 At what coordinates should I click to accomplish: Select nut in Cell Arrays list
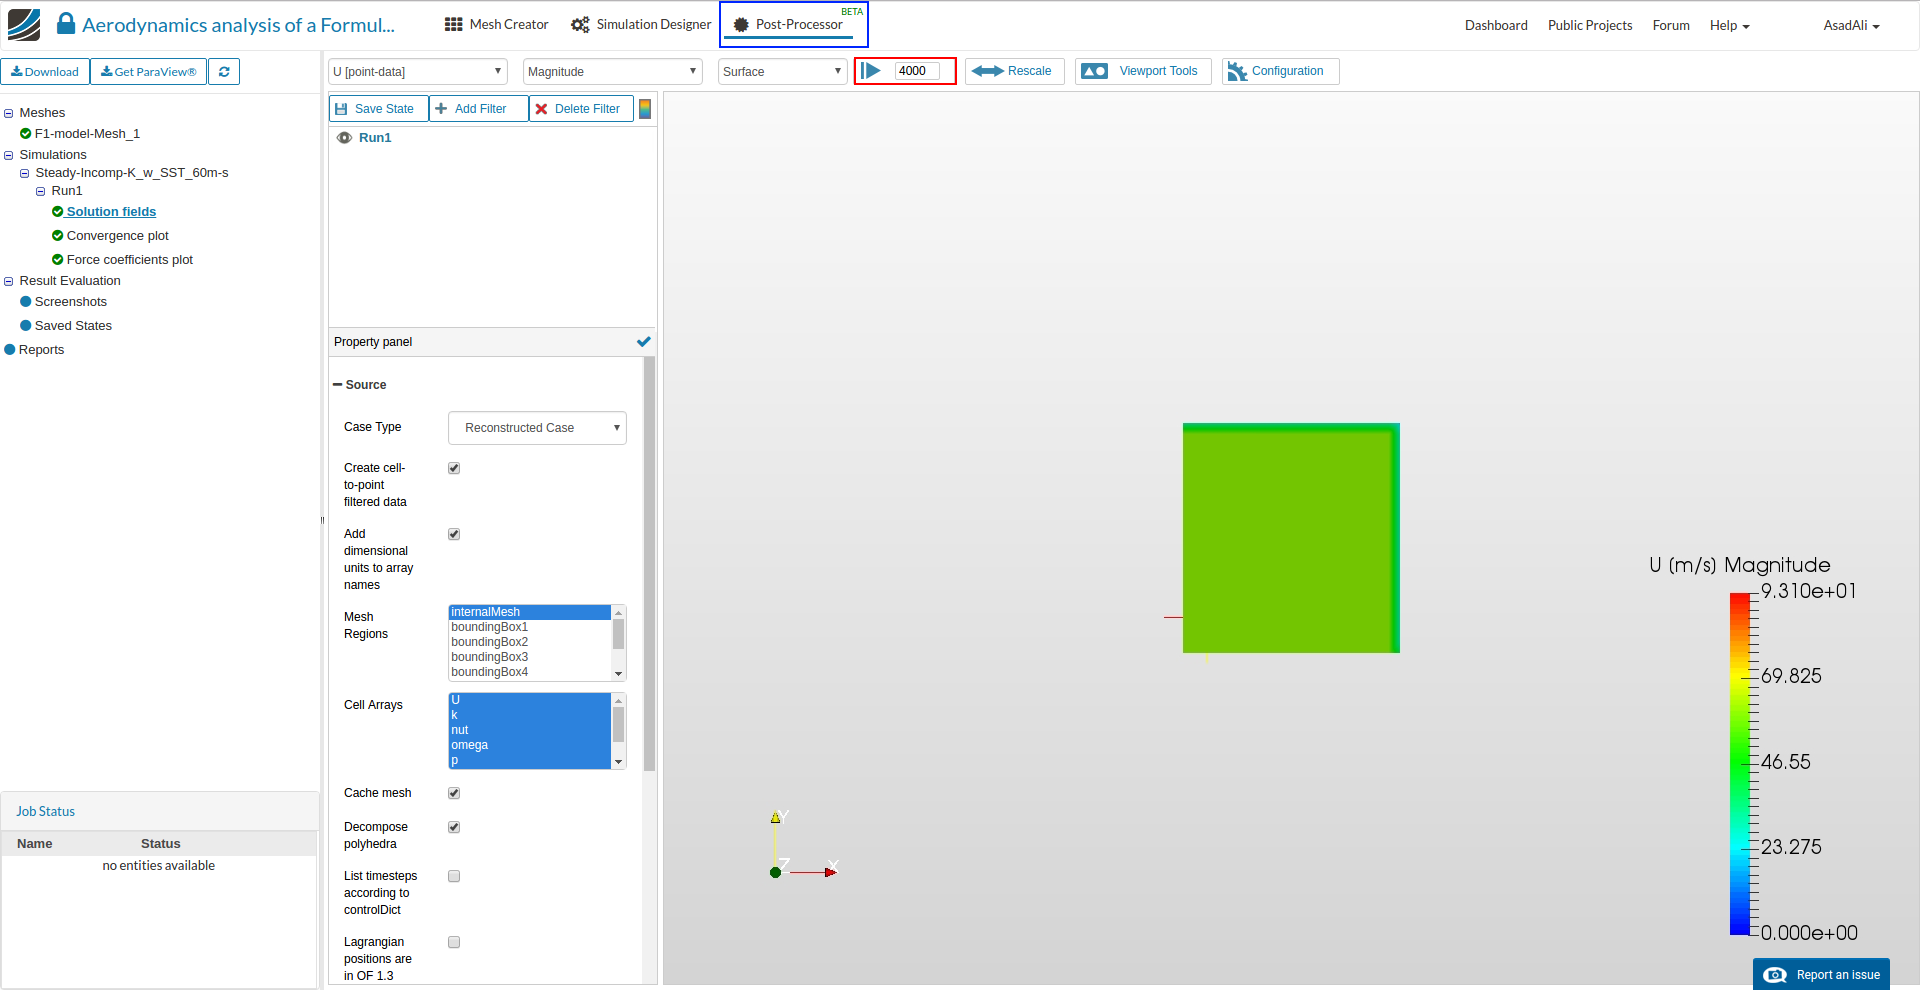(530, 730)
